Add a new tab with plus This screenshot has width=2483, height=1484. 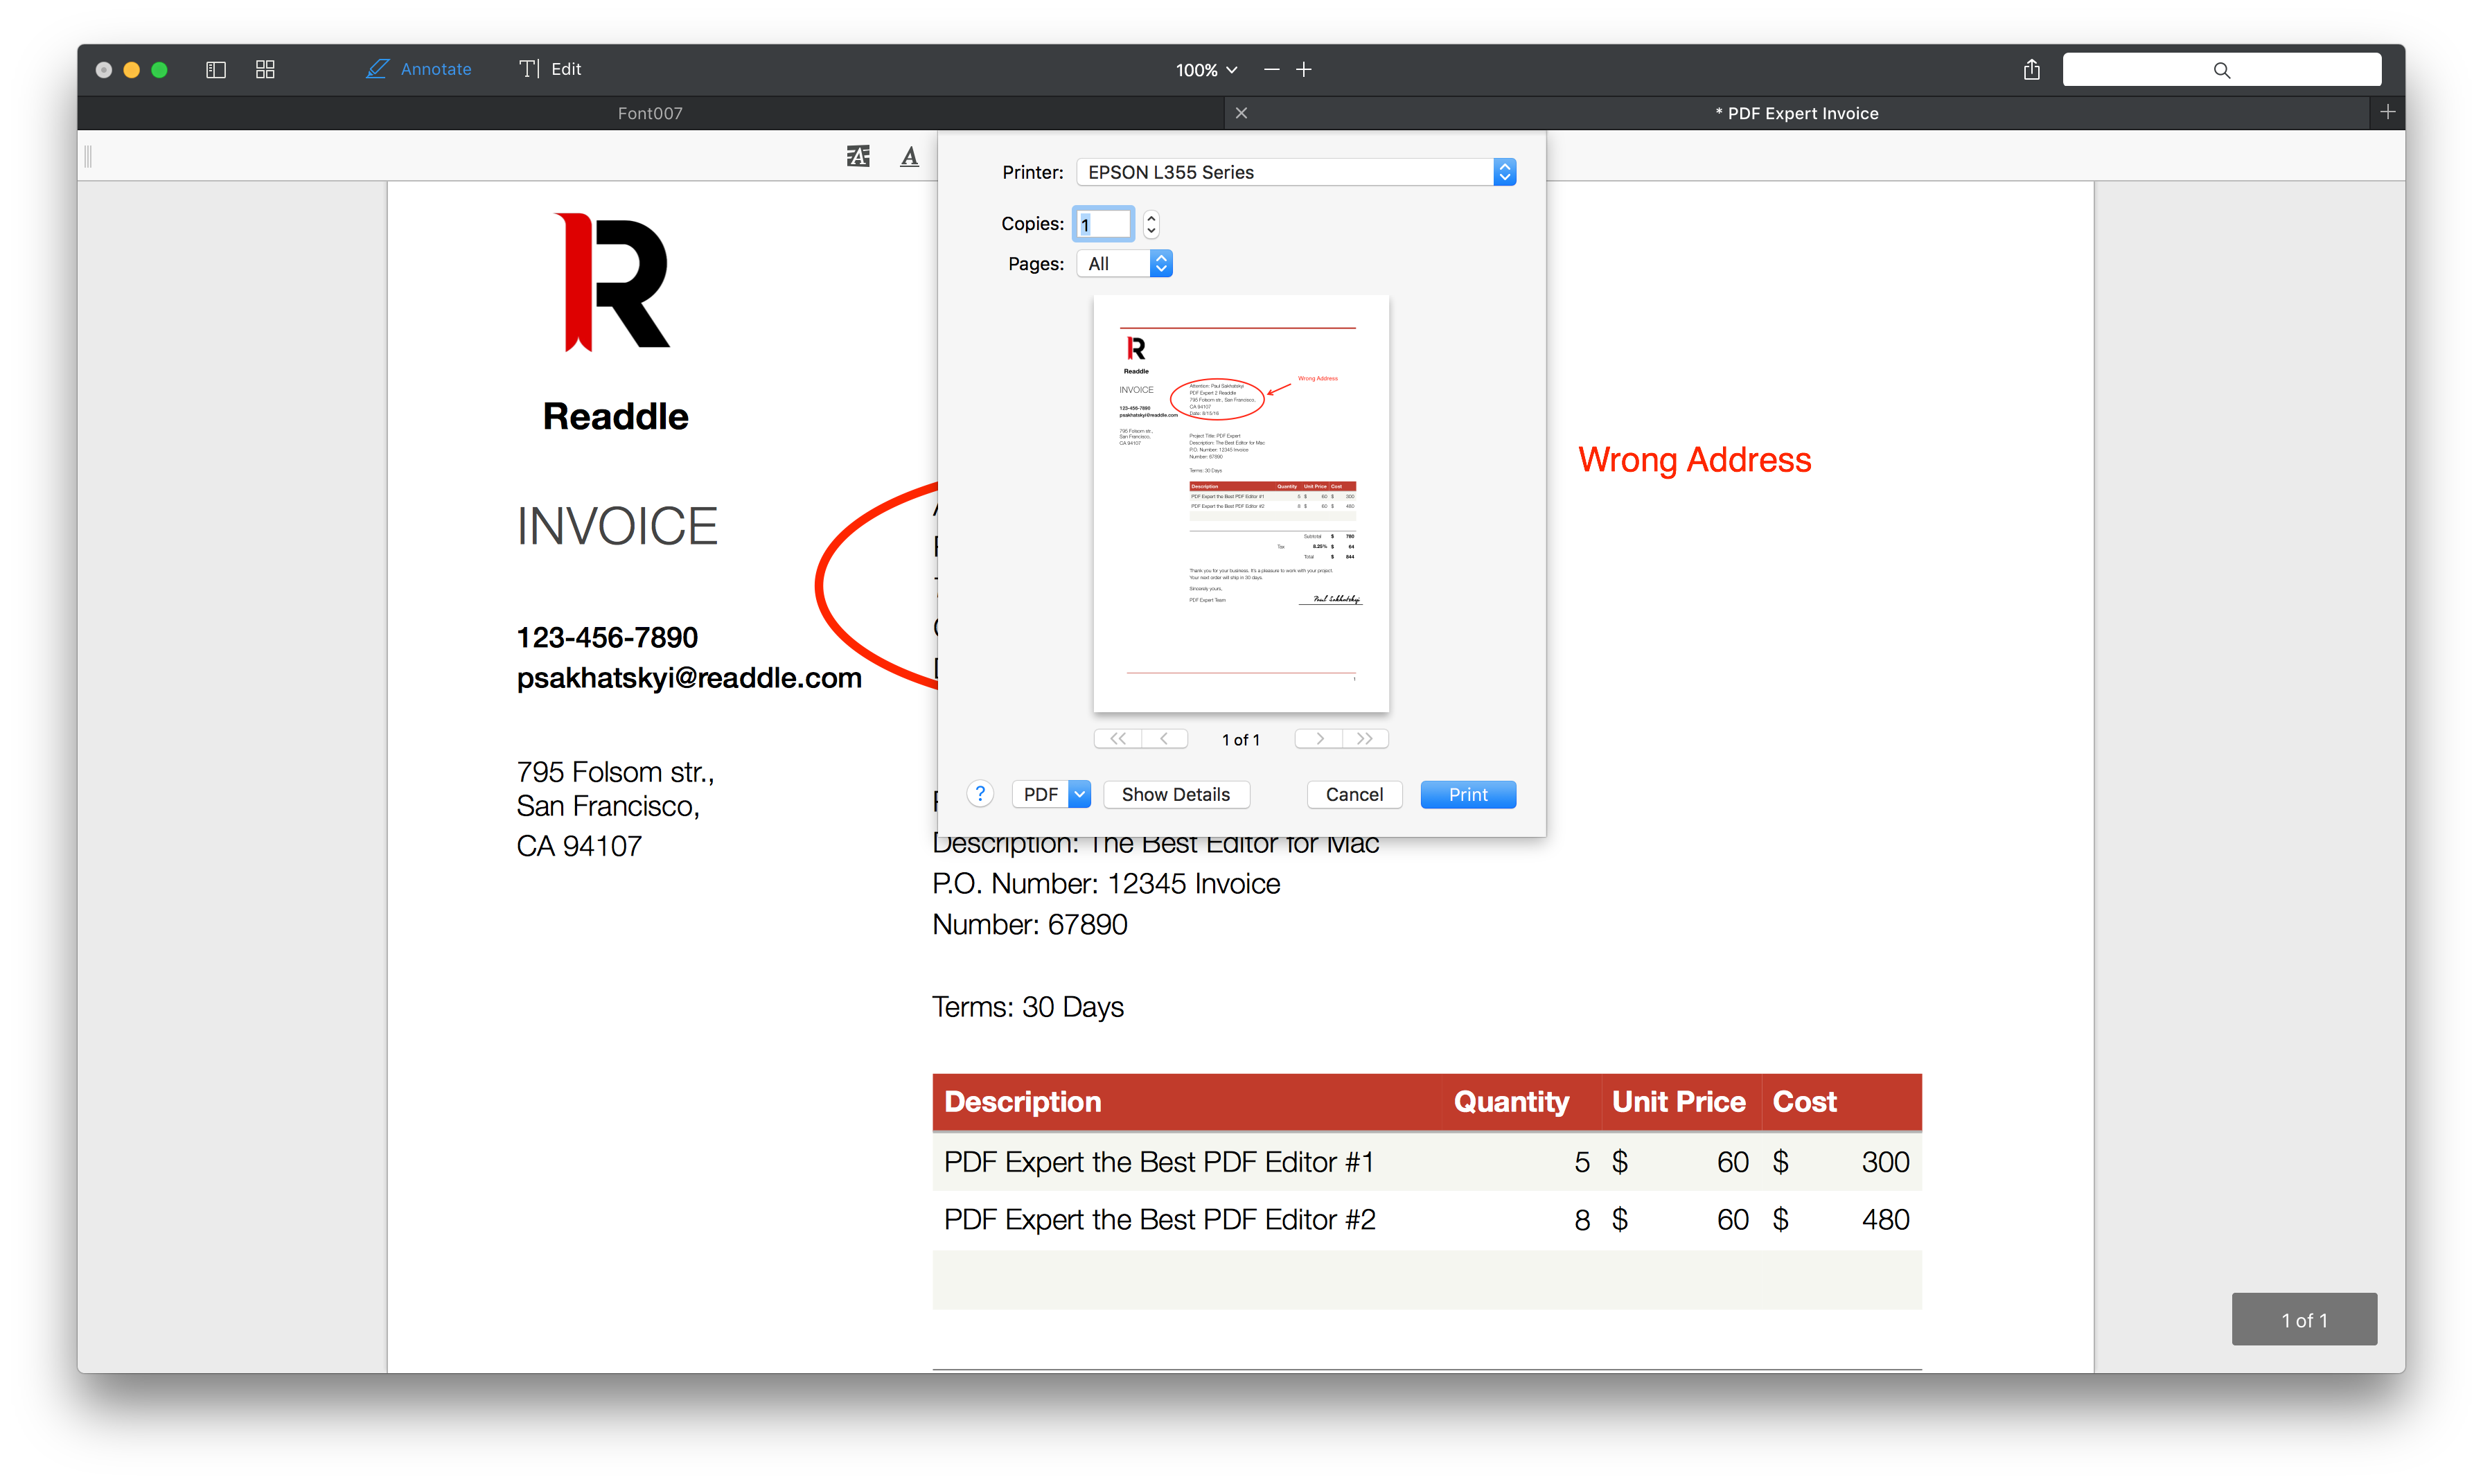pos(2388,112)
